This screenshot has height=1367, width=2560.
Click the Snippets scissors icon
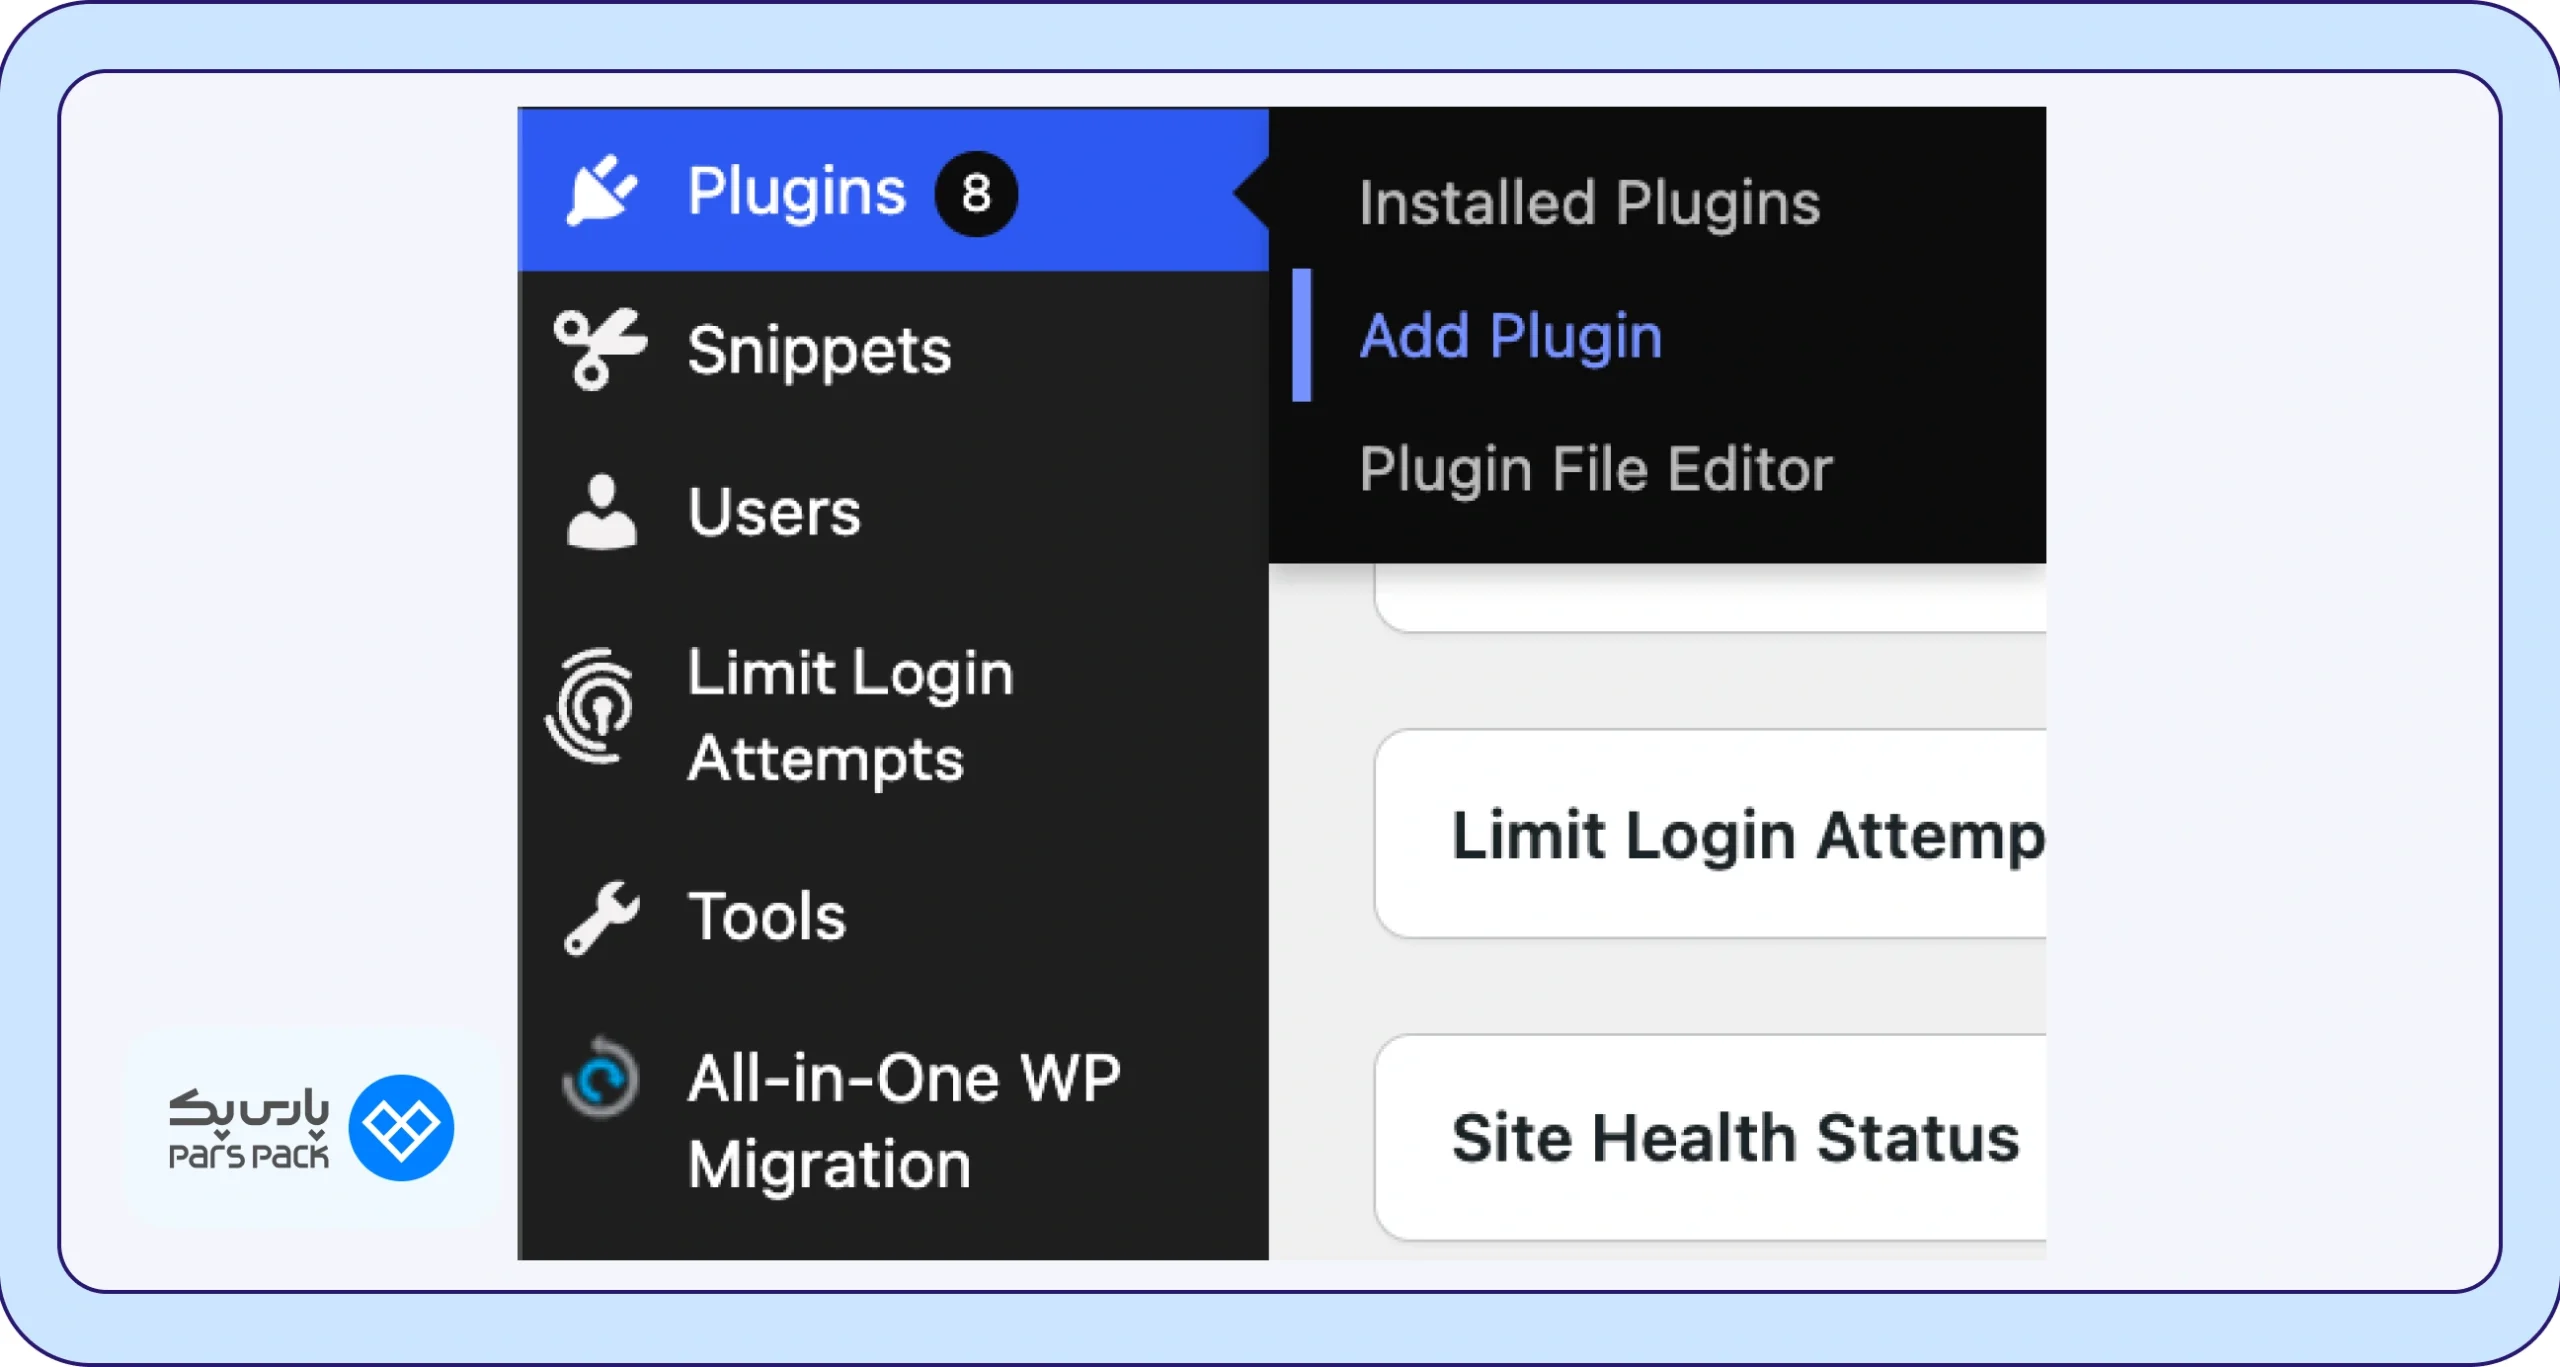(600, 348)
